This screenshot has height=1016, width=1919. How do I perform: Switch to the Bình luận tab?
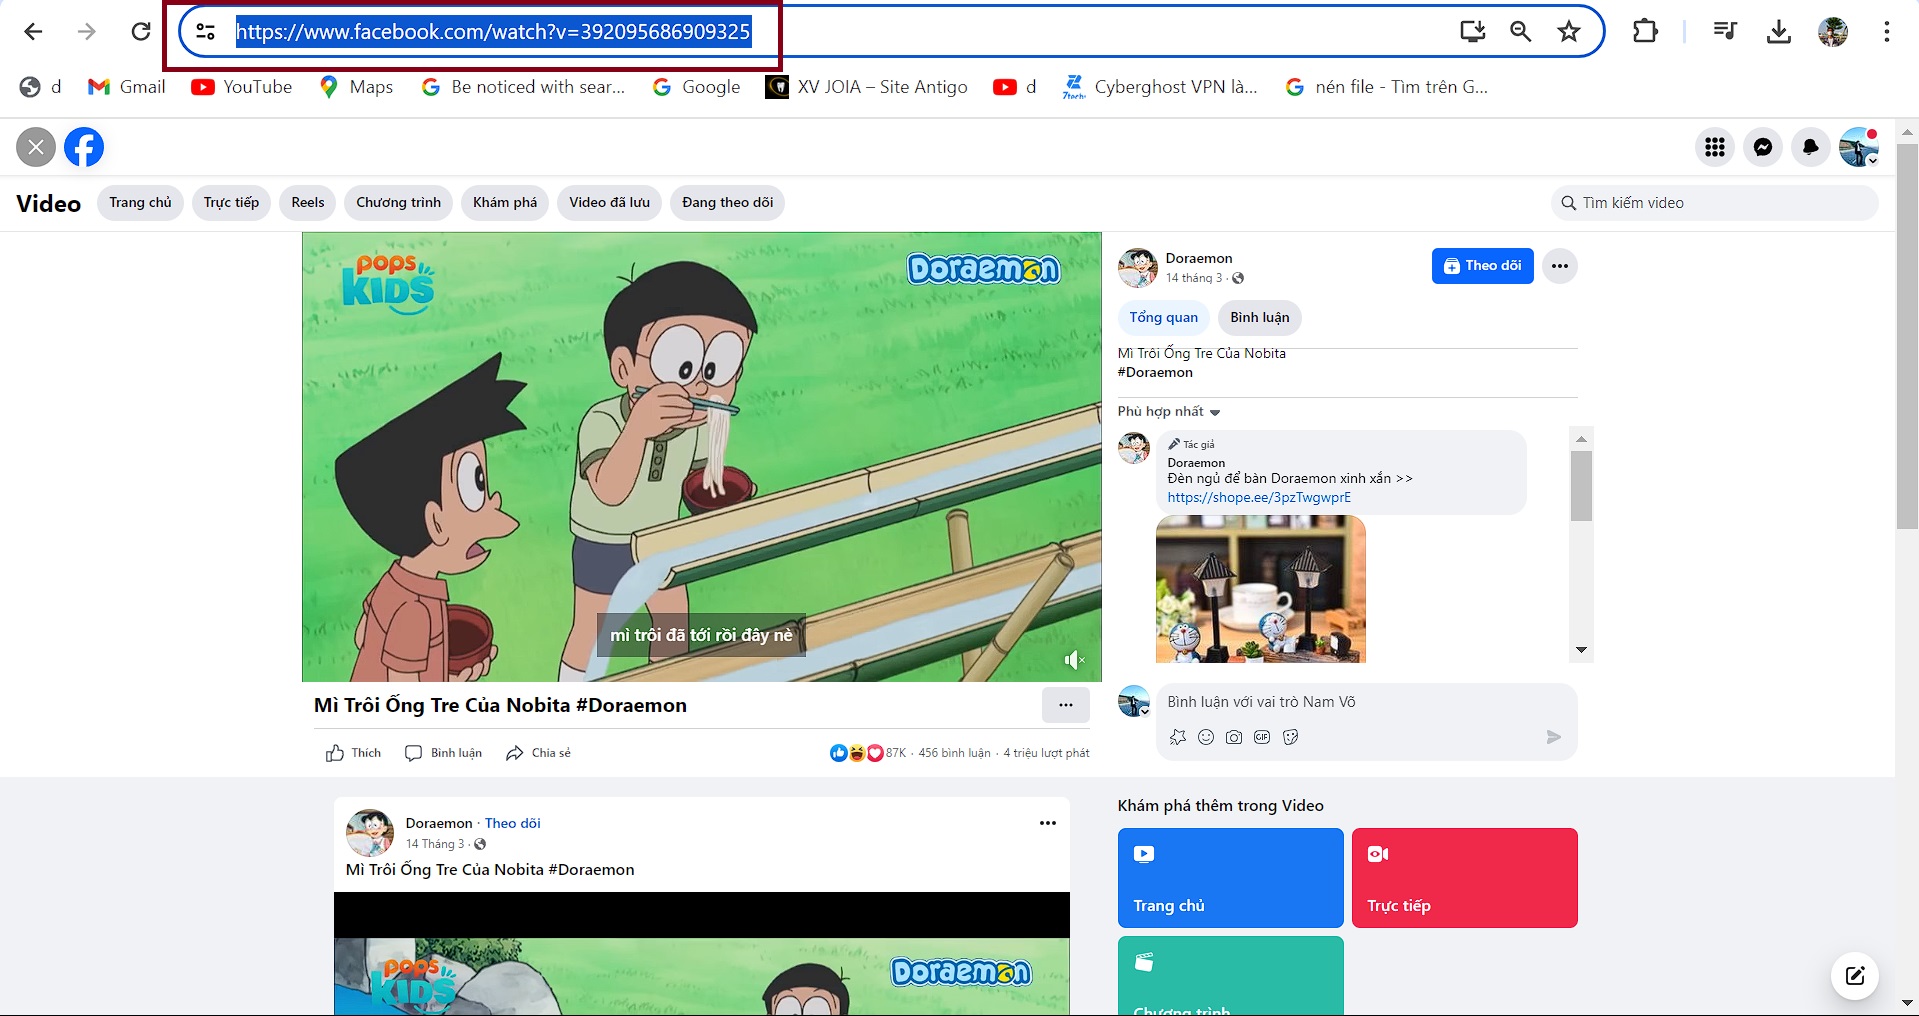tap(1260, 317)
